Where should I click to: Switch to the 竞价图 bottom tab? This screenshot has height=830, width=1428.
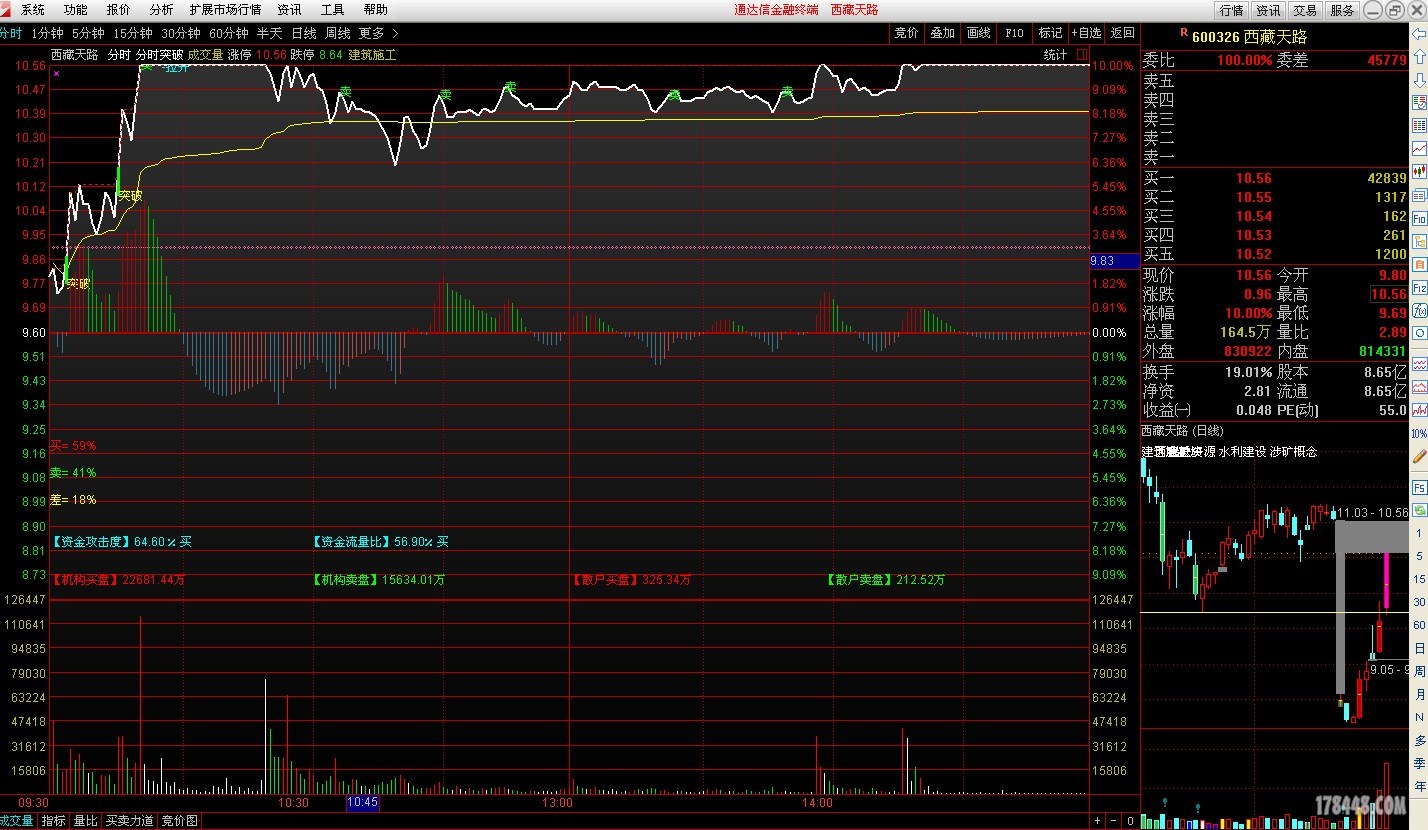pos(179,821)
